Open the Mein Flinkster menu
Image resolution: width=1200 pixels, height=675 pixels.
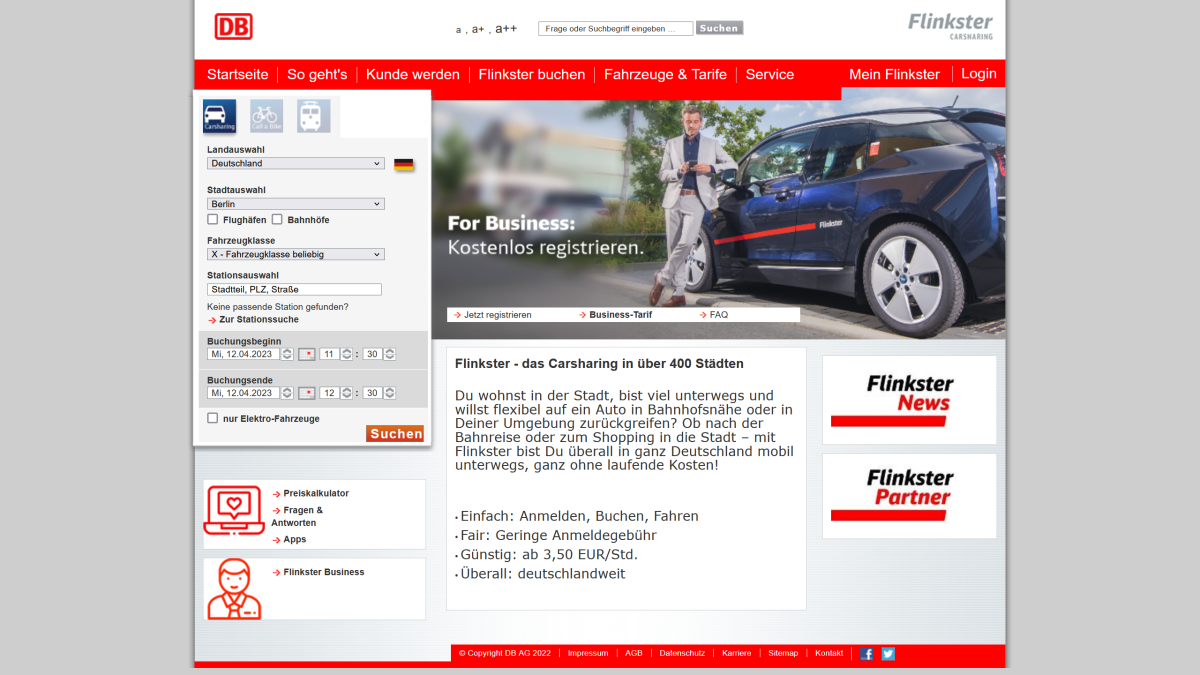click(x=894, y=74)
